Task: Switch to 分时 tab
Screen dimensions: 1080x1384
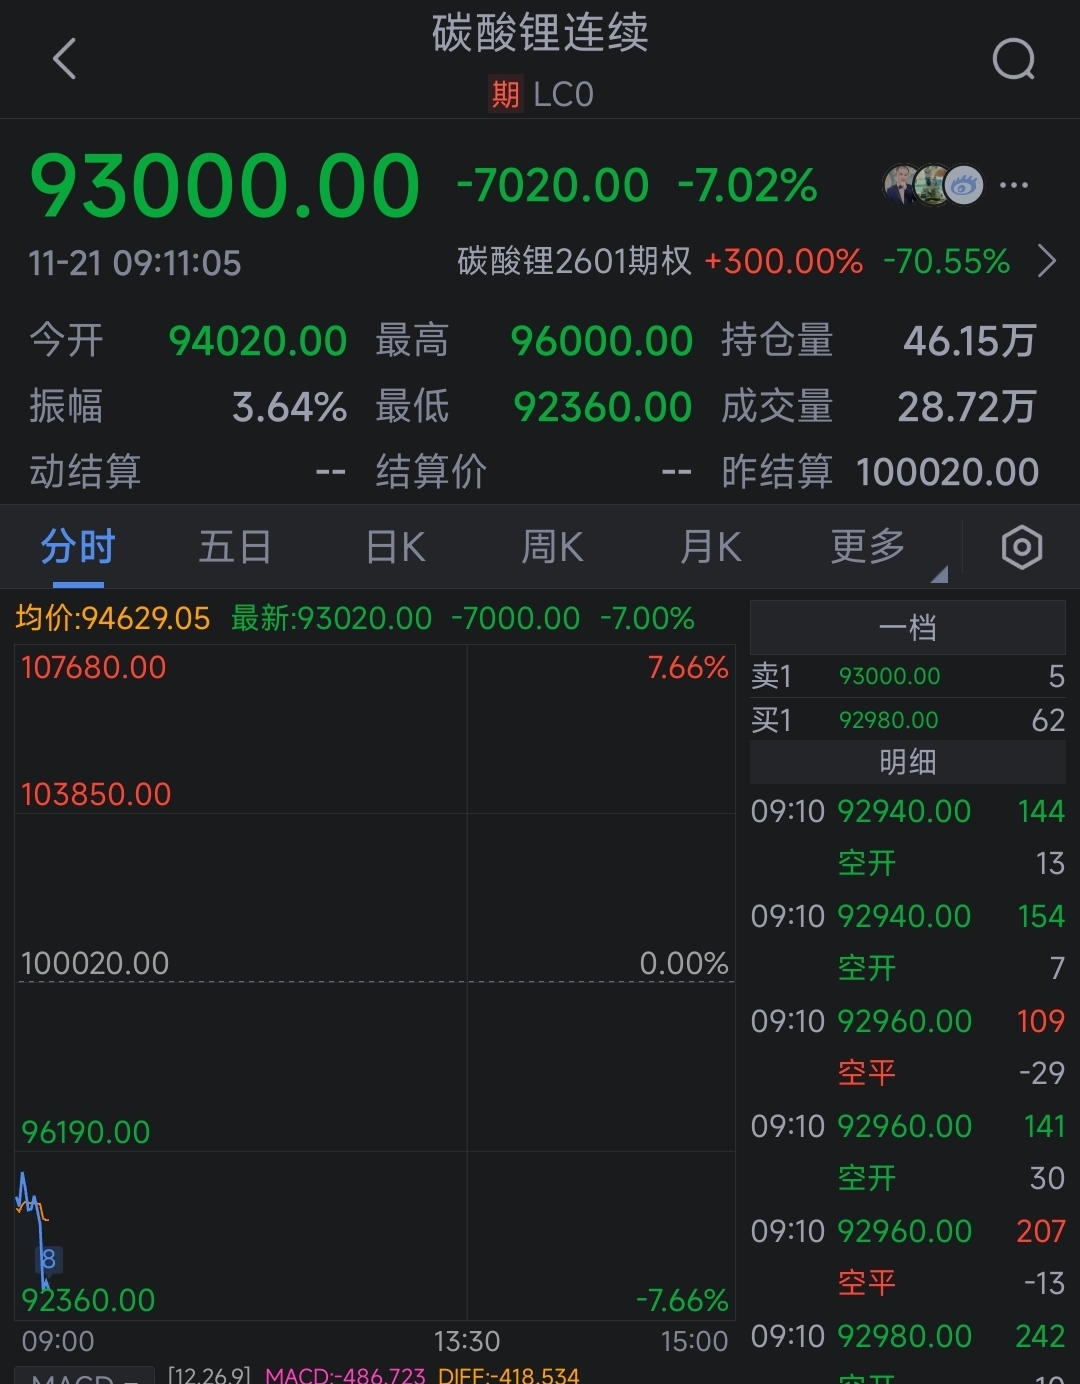Action: 78,548
